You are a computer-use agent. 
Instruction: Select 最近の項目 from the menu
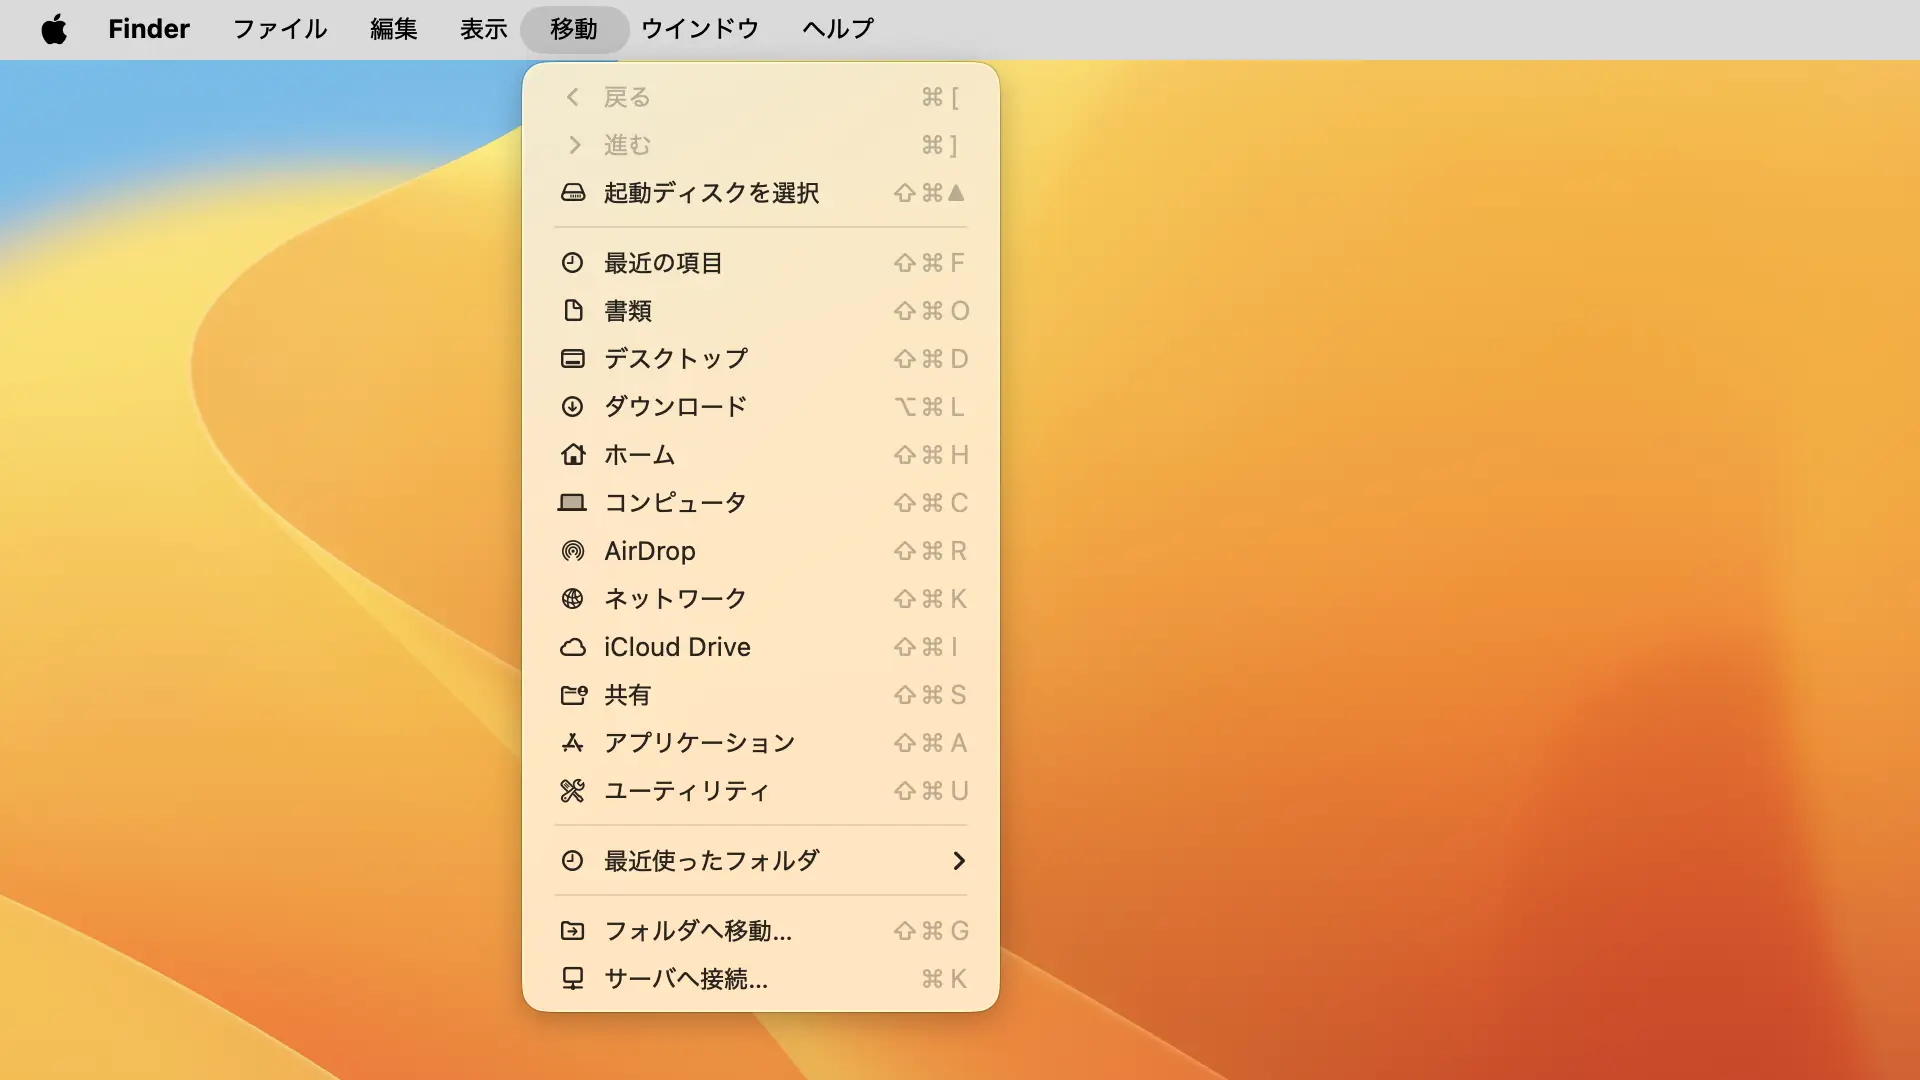point(663,263)
